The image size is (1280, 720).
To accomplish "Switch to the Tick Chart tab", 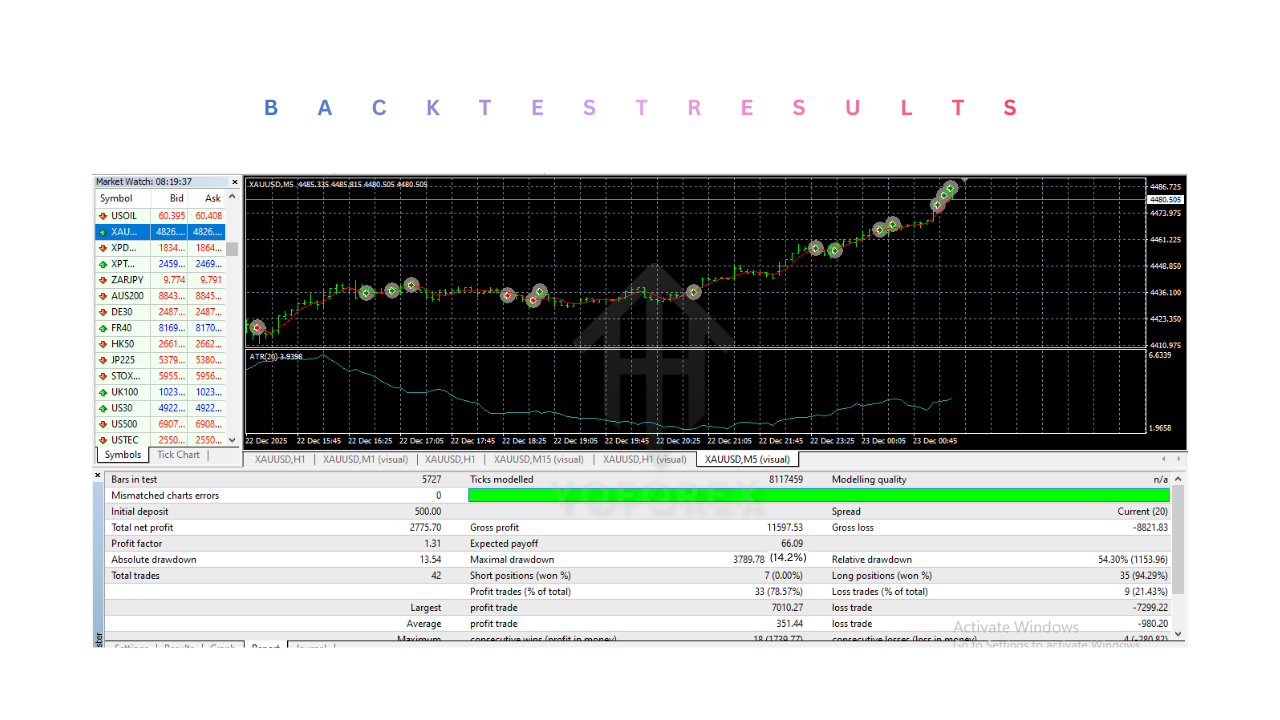I will pos(178,454).
